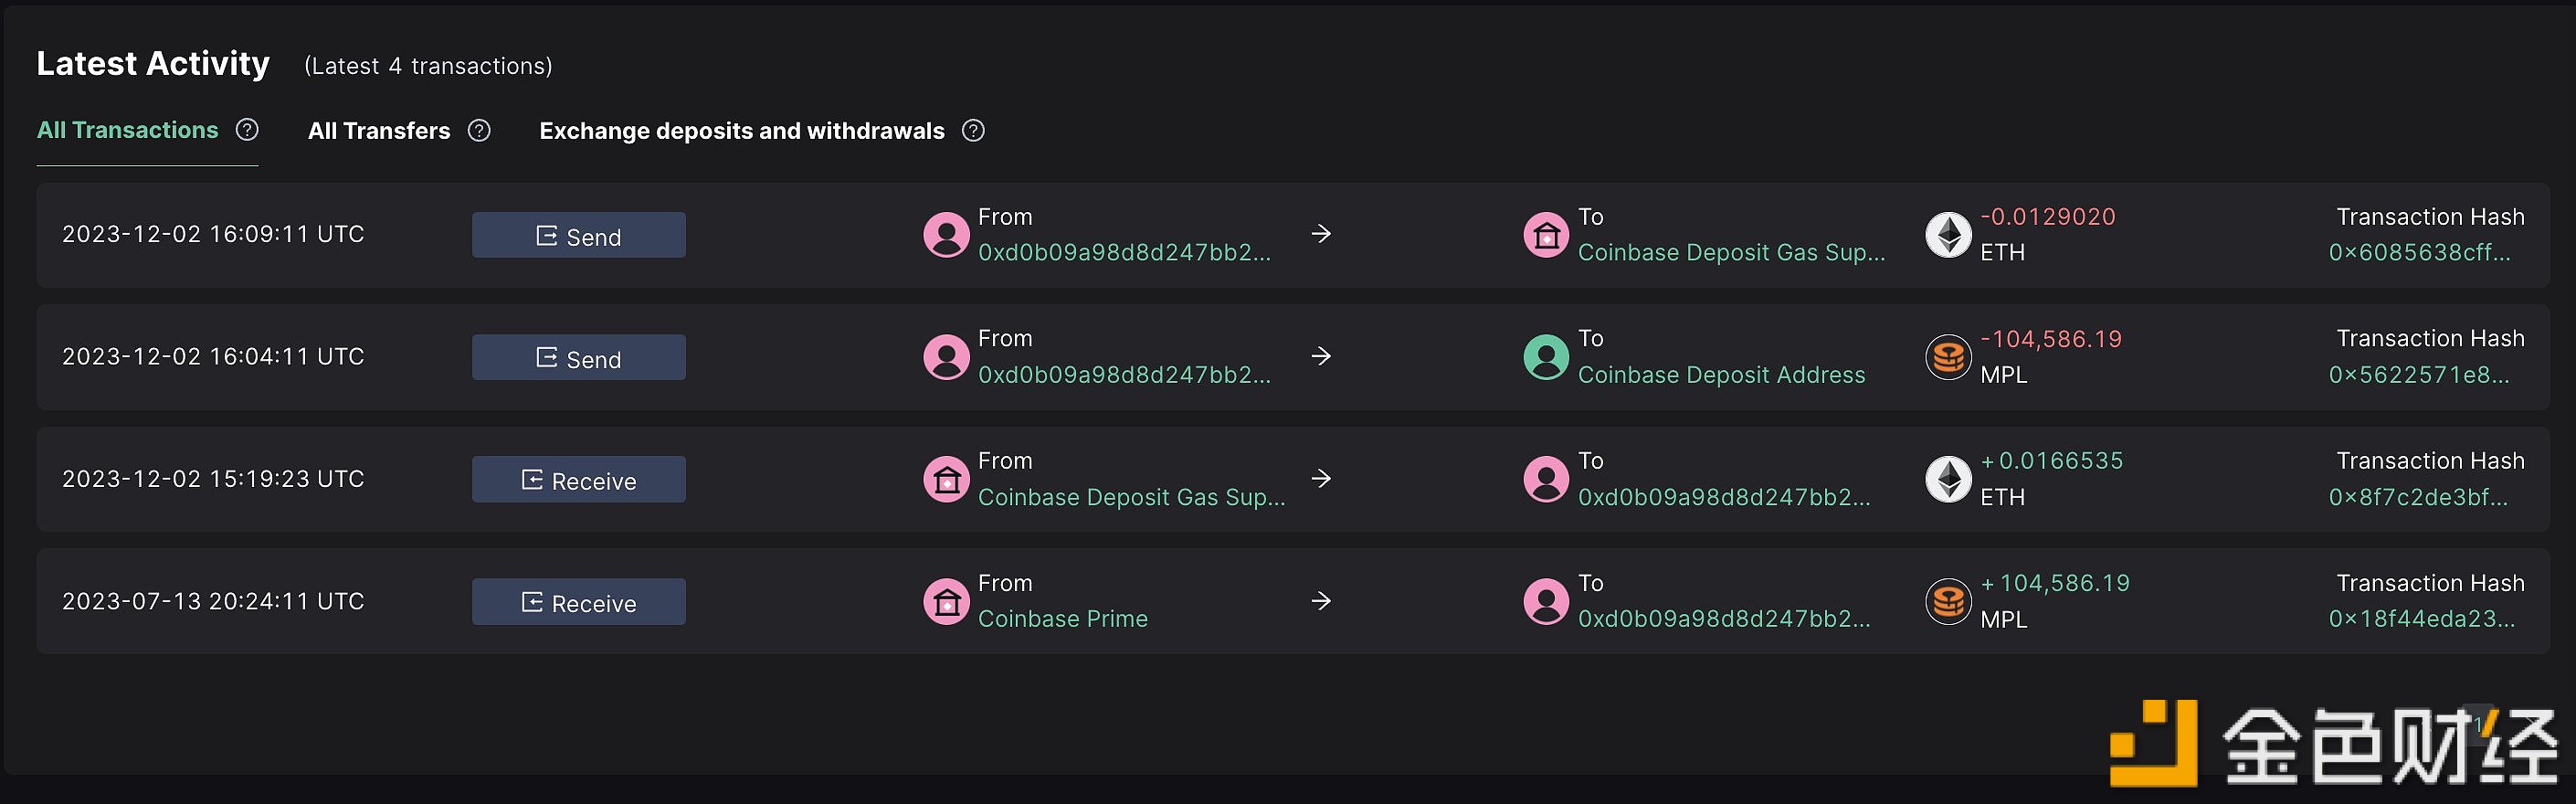Click the ETH coin icon in the 15:19:23 row
Viewport: 2576px width, 804px height.
click(x=1948, y=480)
